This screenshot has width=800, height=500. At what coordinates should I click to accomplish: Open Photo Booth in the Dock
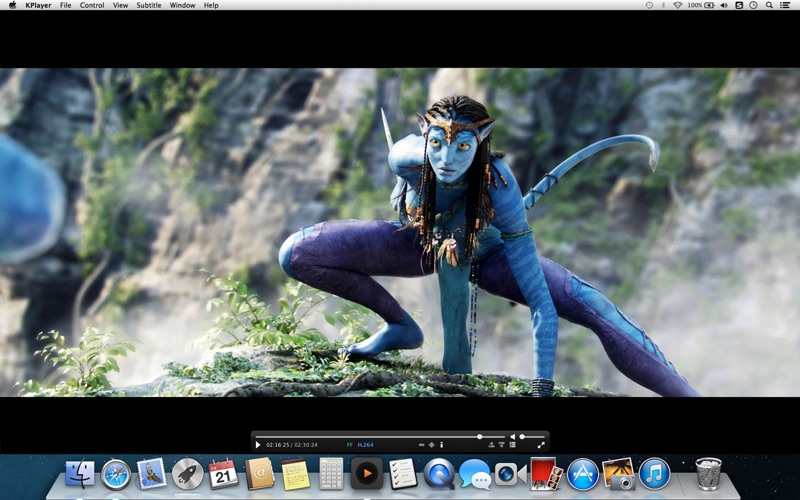[x=546, y=473]
